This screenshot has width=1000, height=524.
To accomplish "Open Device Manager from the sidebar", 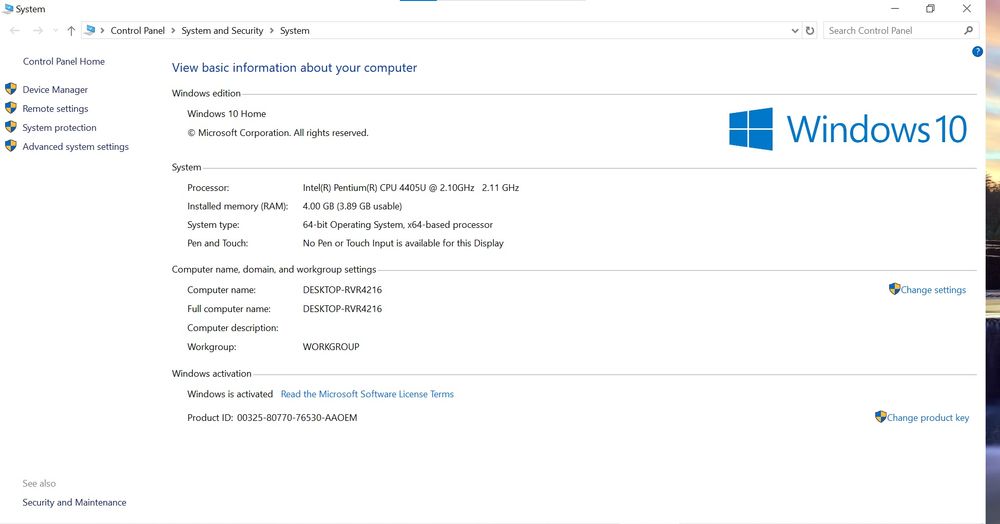I will tap(55, 90).
